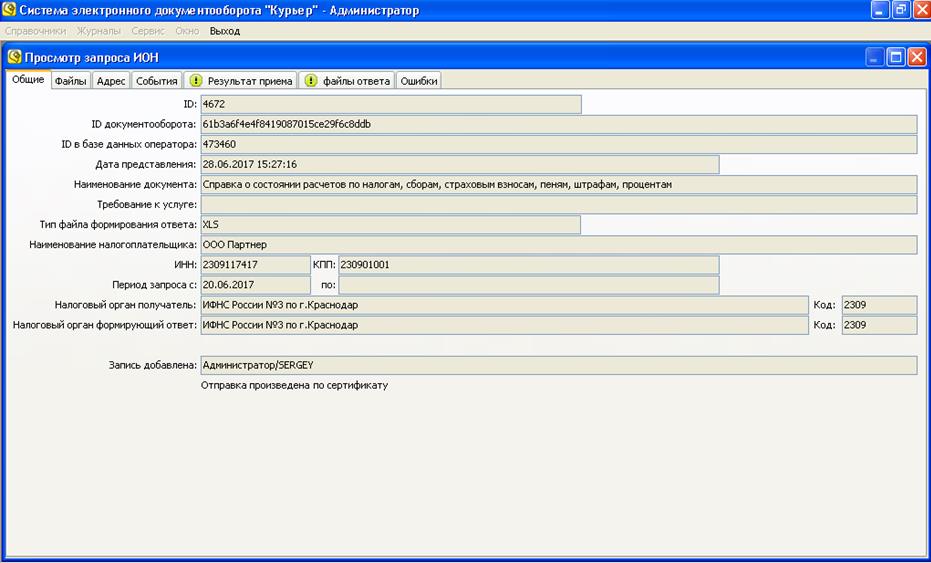Open the События tab
Viewport: 931px width, 563px height.
(157, 81)
